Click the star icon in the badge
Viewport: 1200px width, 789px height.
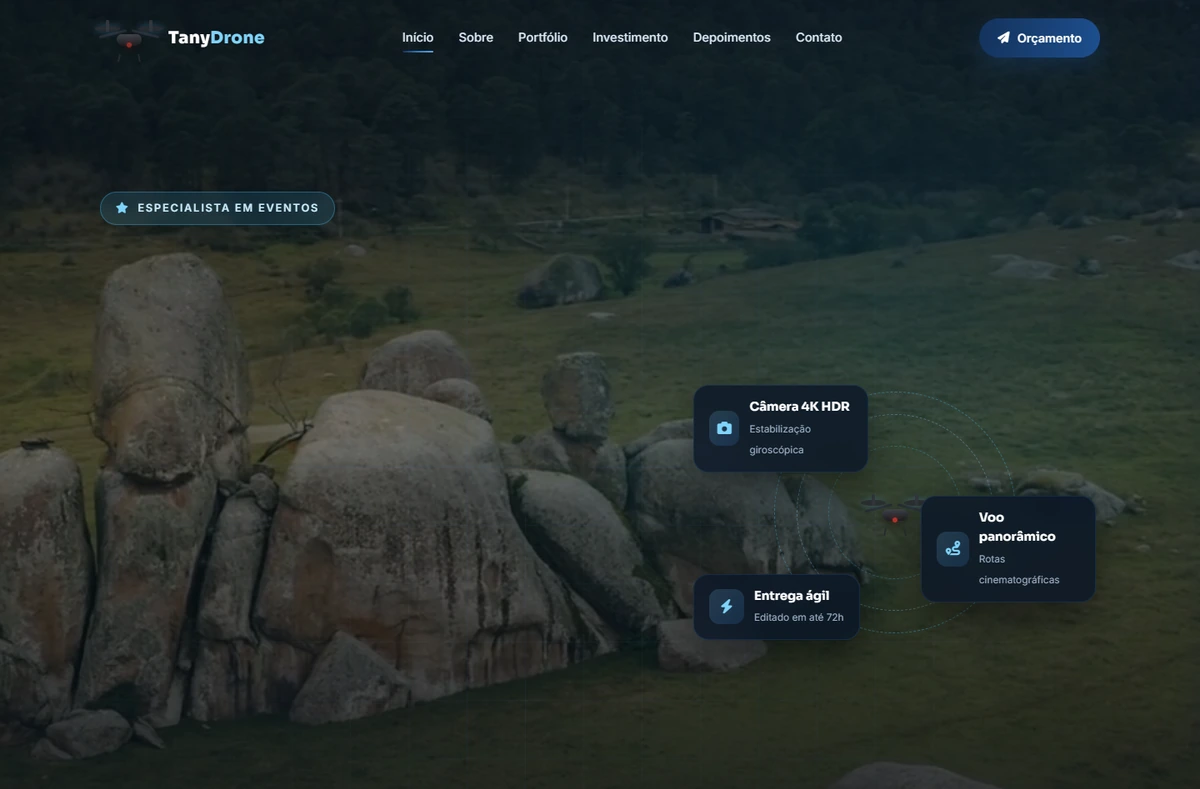point(122,208)
